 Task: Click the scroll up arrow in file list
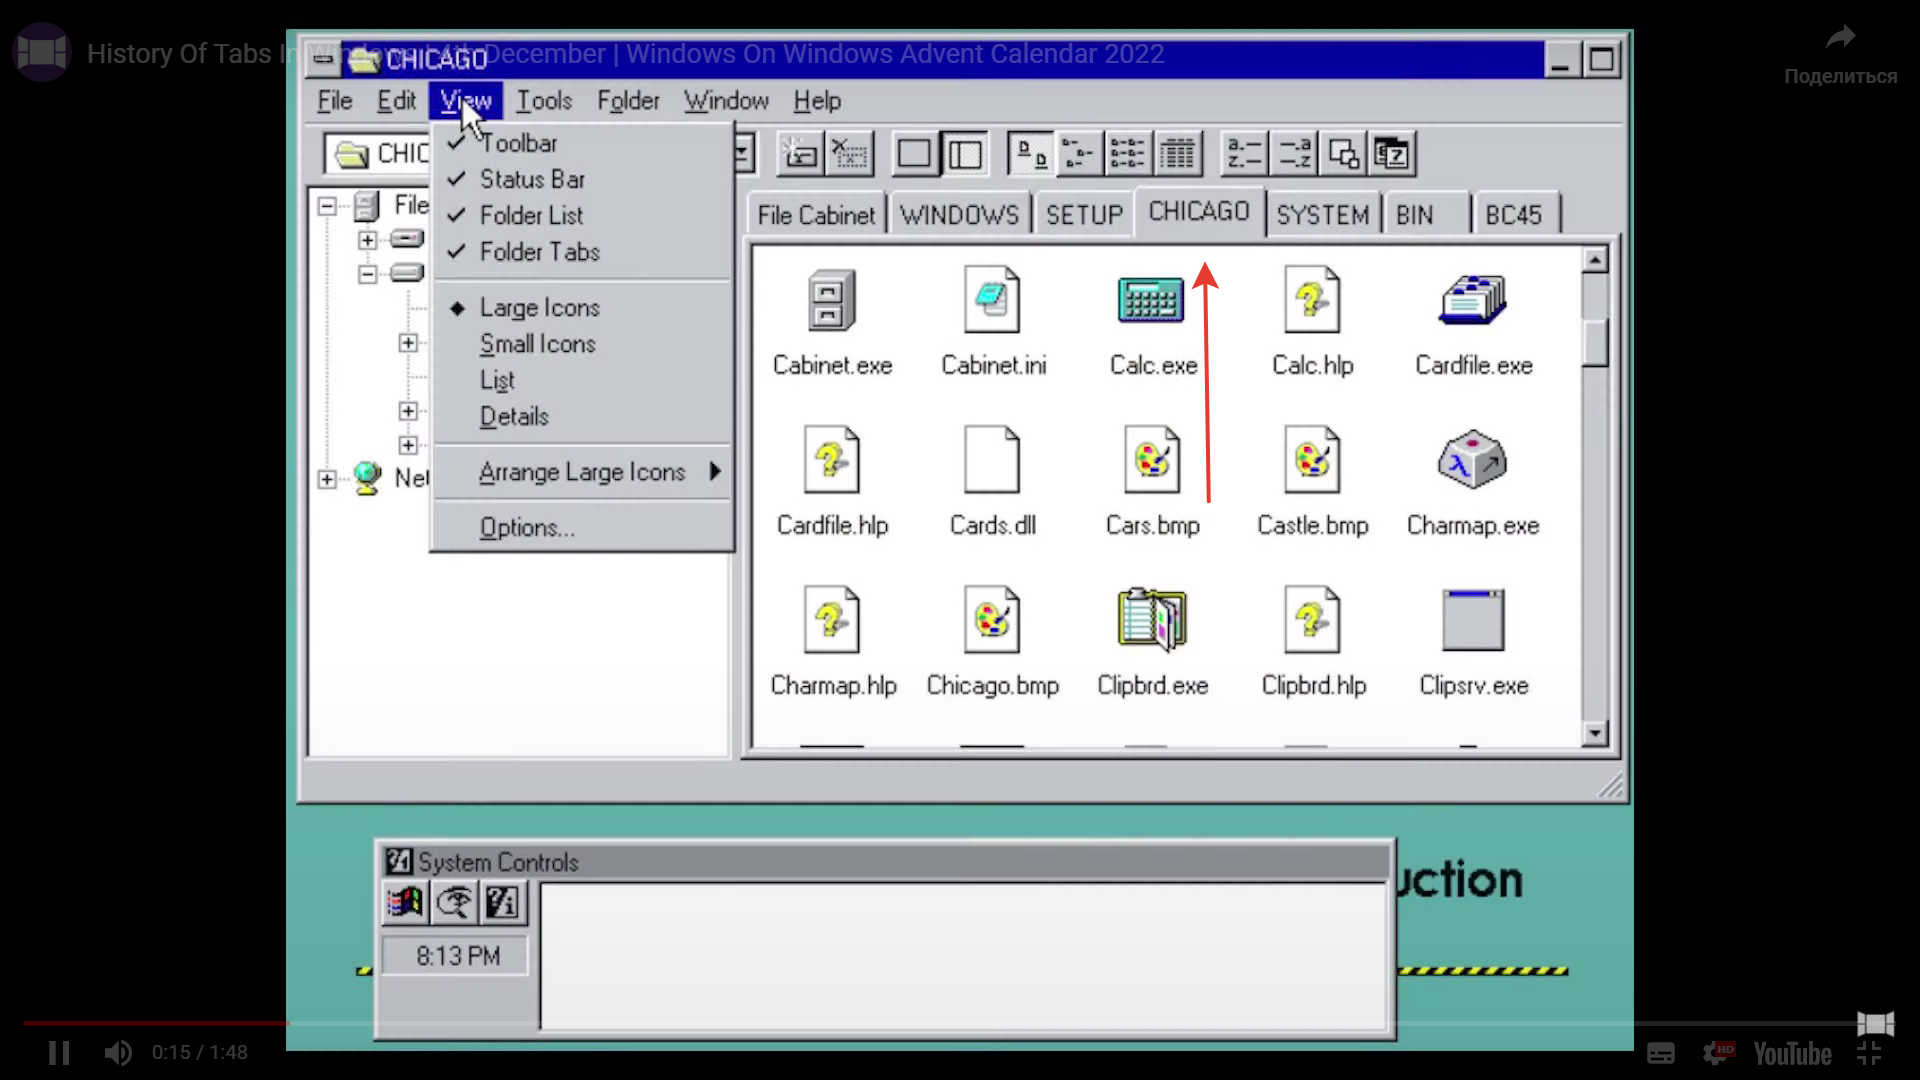1595,260
